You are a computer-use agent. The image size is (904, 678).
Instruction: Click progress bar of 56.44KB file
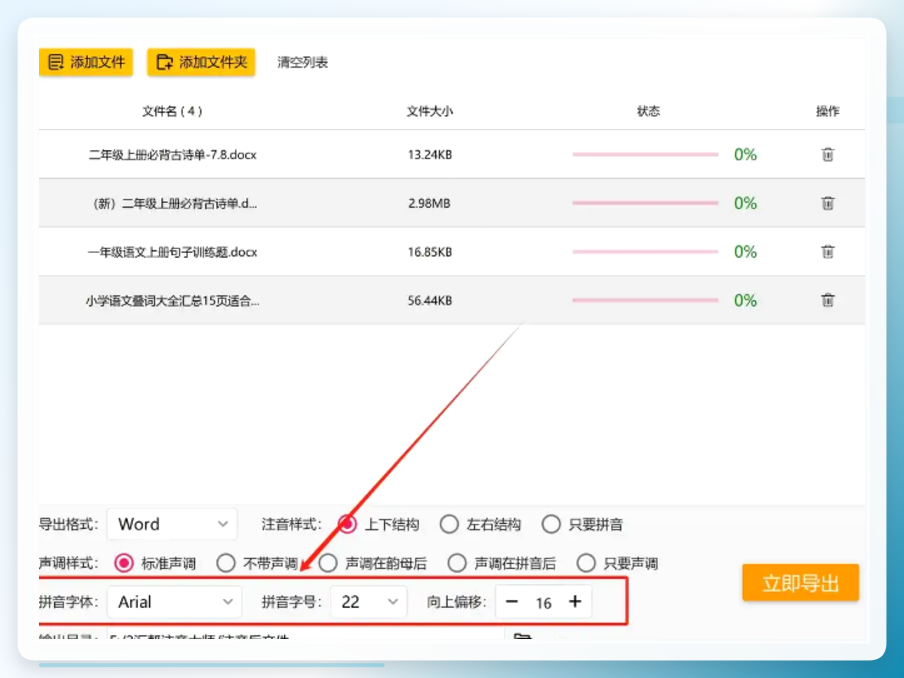645,300
